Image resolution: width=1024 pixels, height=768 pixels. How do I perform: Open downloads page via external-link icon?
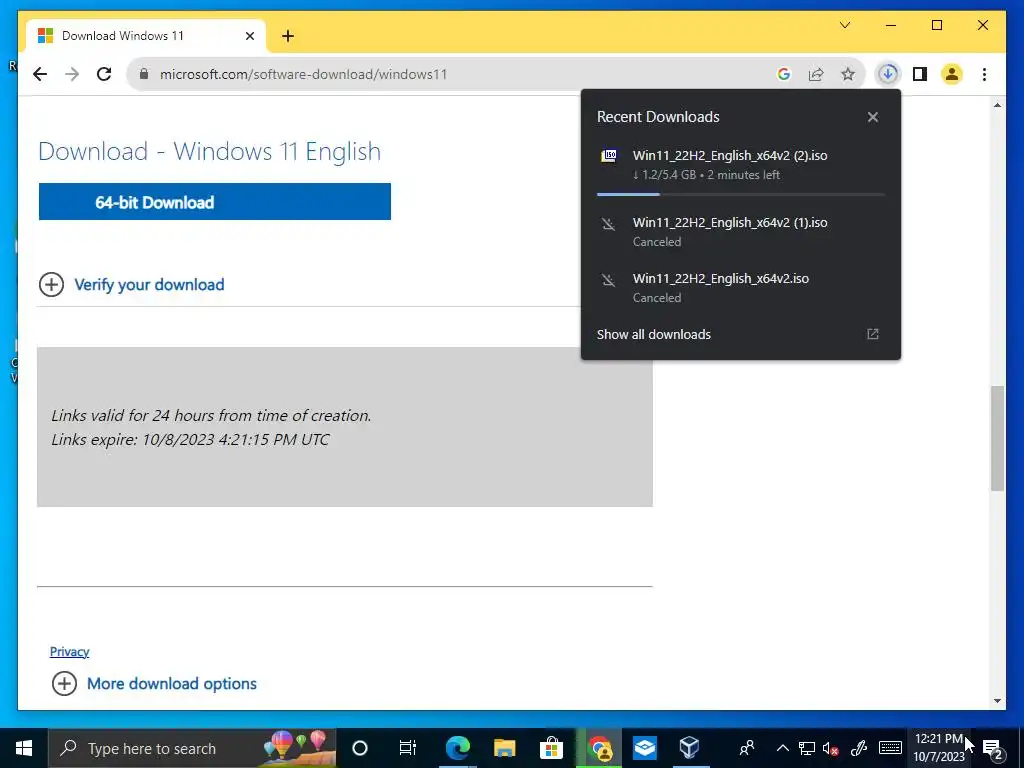click(x=872, y=334)
